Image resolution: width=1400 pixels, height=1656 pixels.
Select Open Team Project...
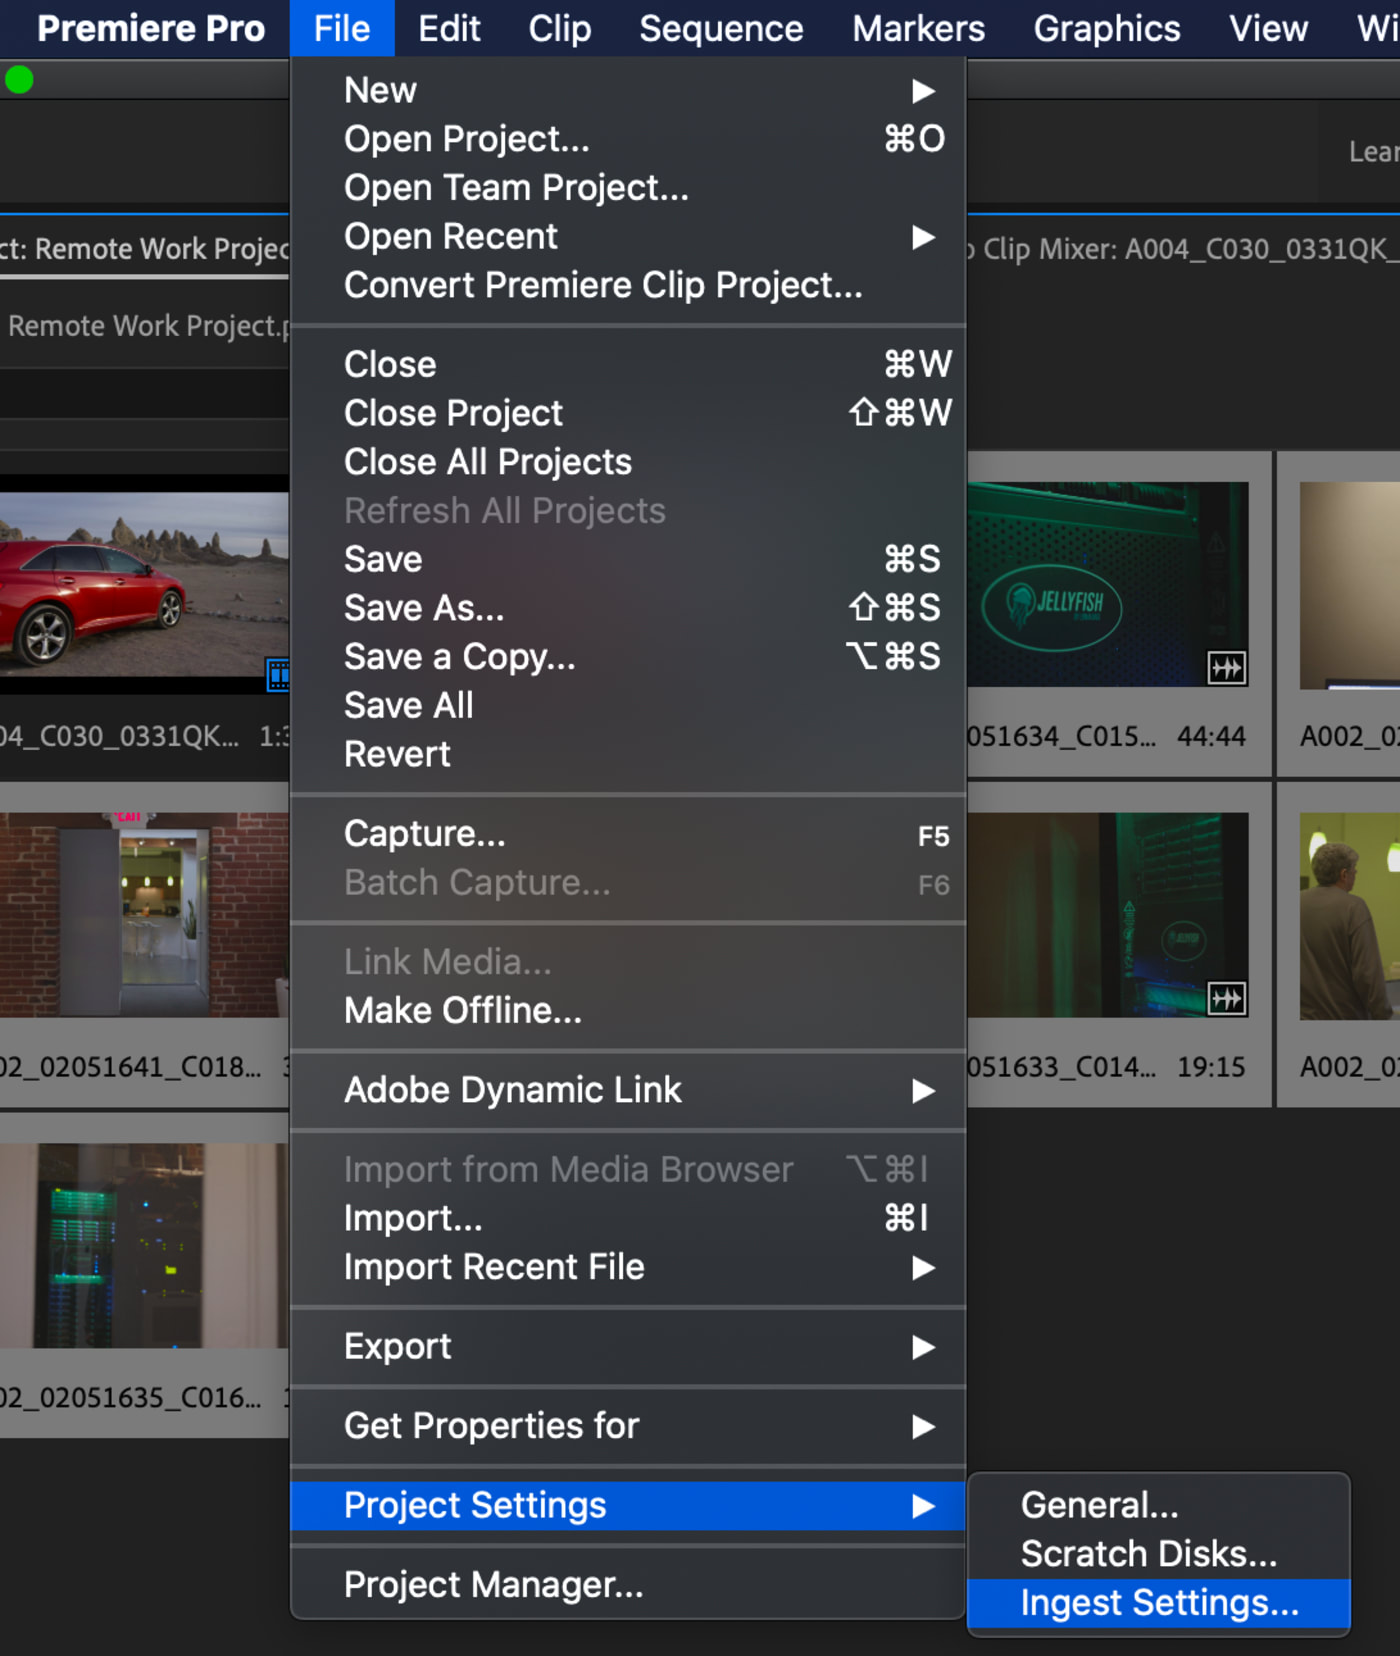tap(628, 188)
